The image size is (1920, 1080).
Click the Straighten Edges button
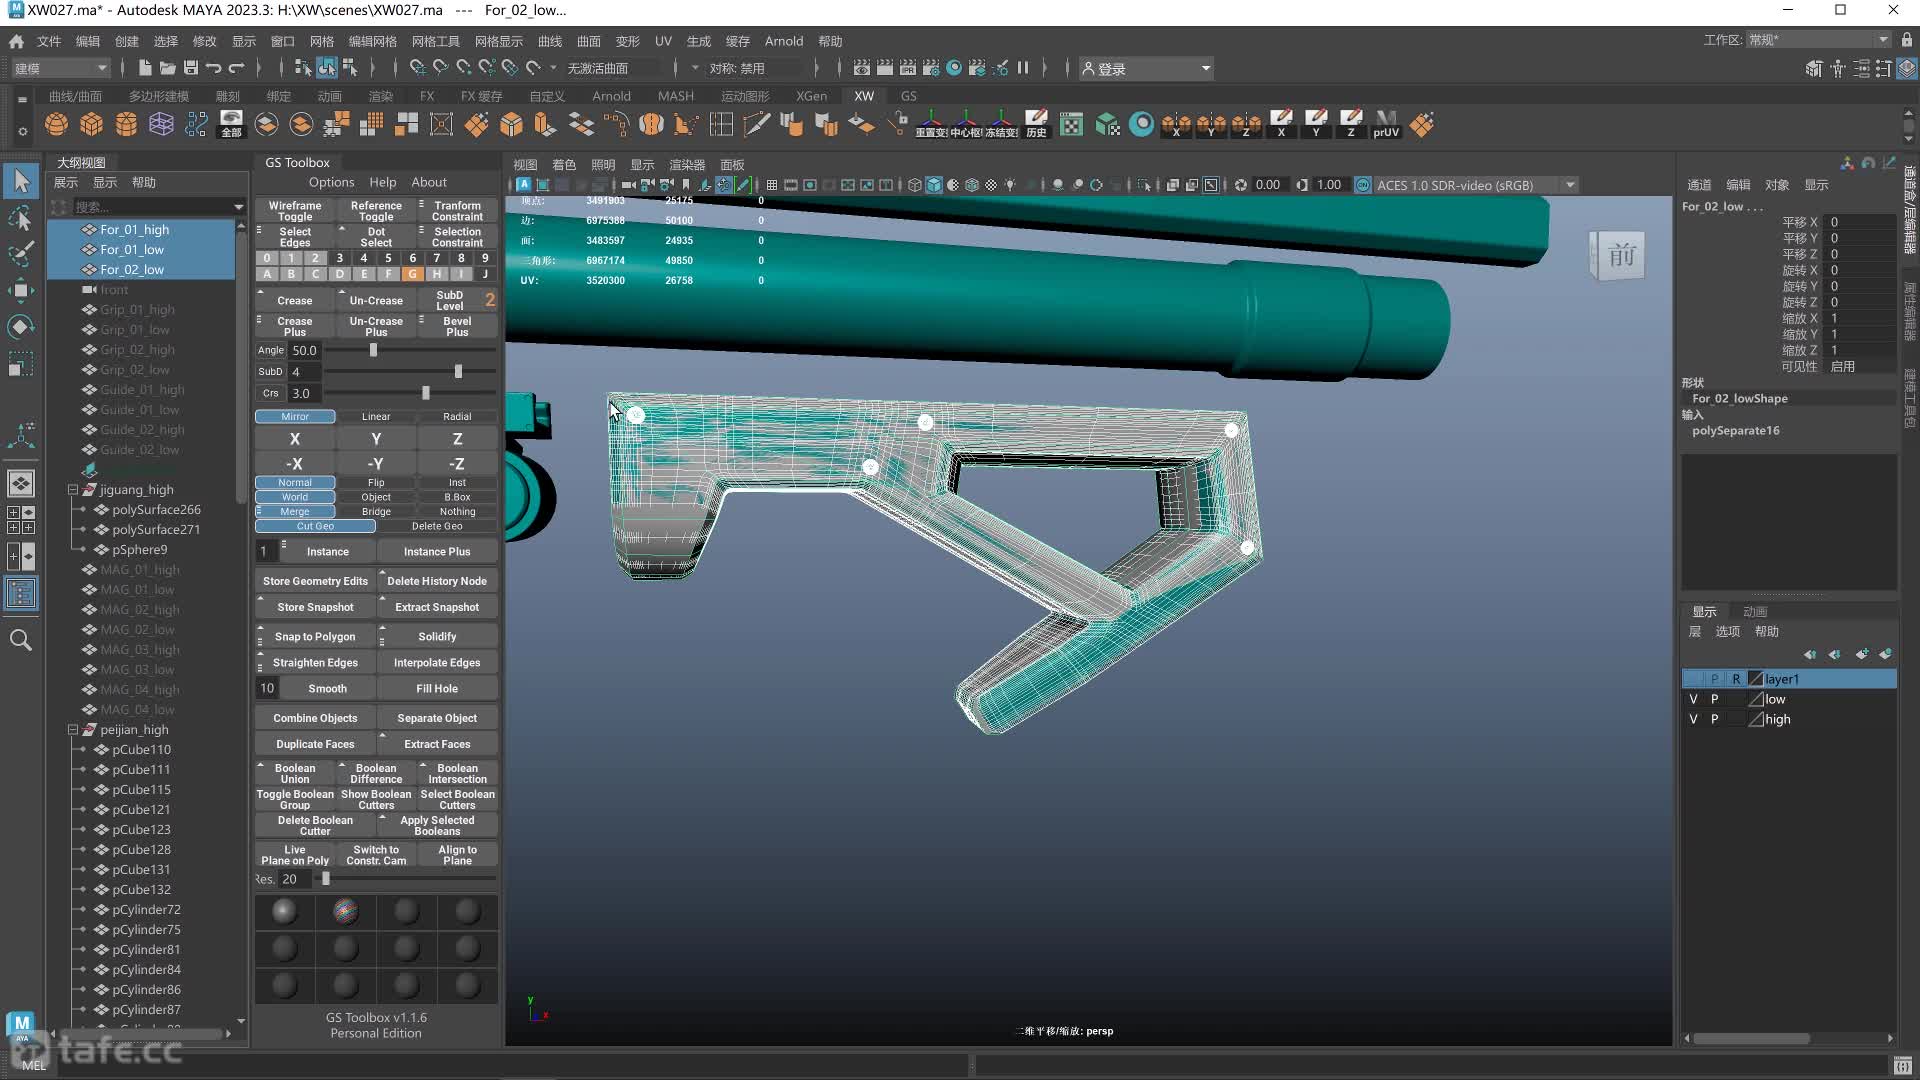pyautogui.click(x=315, y=663)
